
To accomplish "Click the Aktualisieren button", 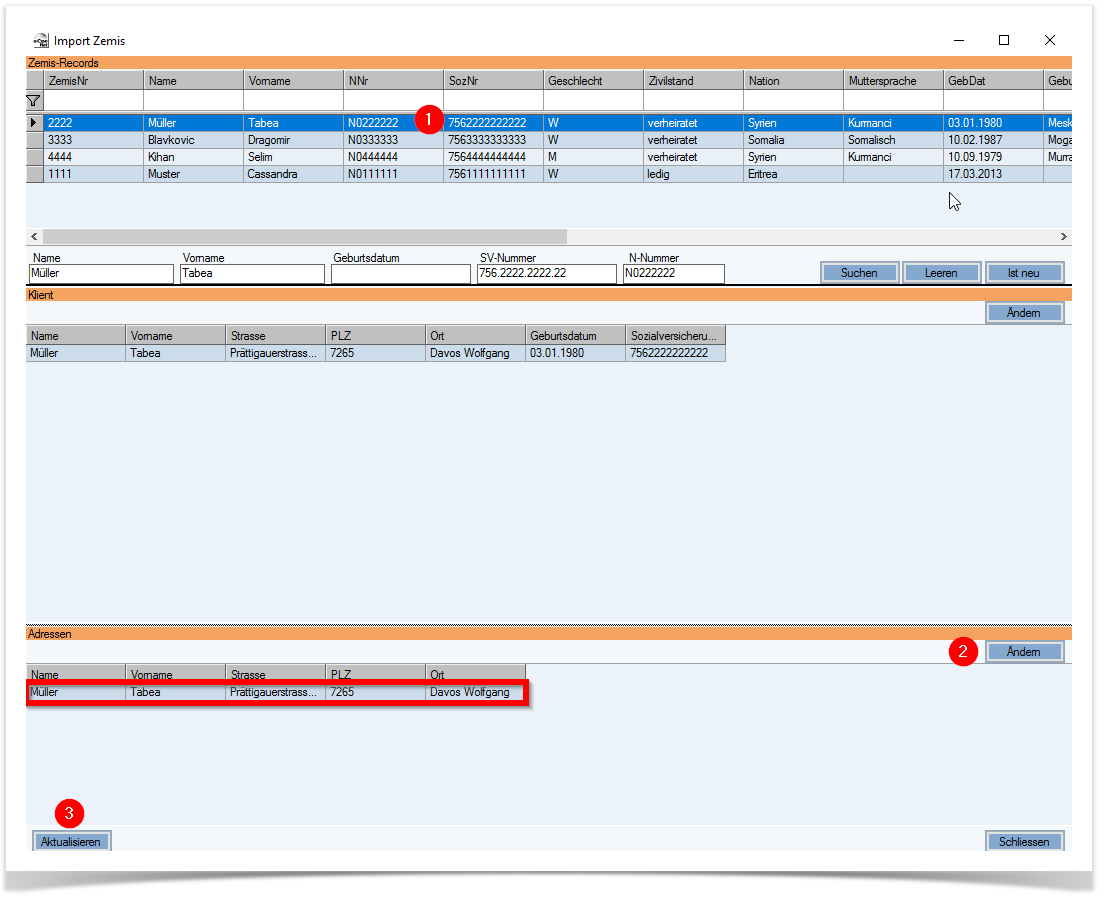I will point(71,842).
